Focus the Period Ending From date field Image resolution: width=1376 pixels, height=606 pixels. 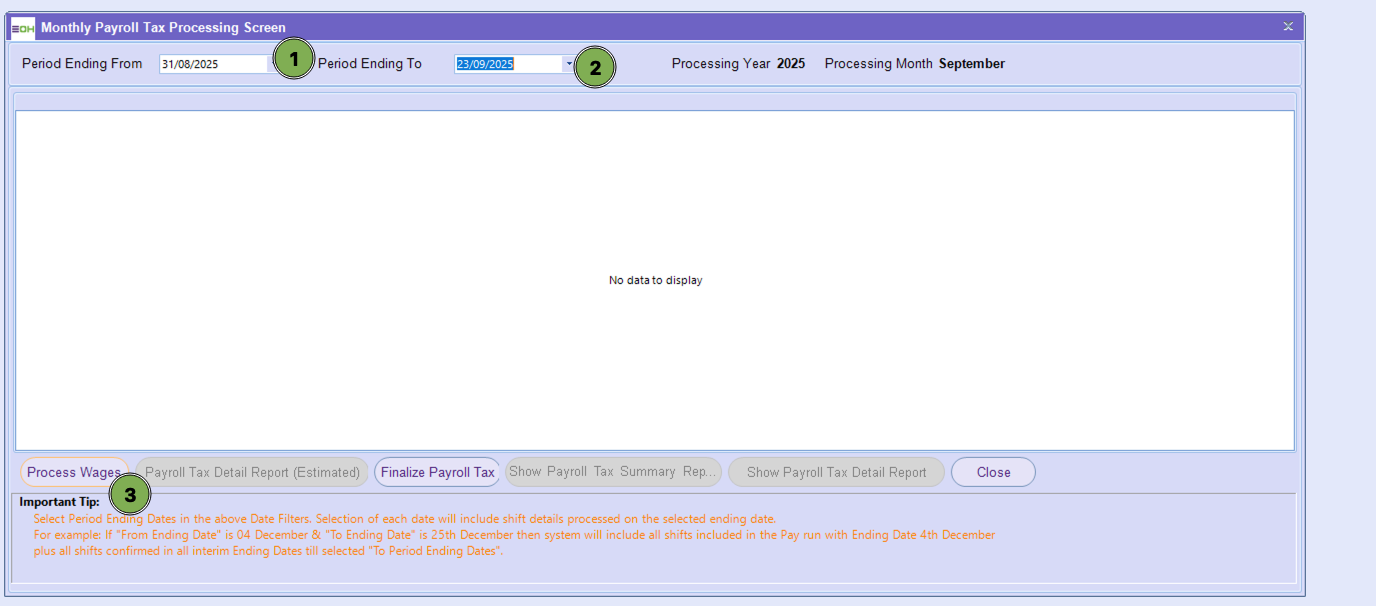(x=213, y=64)
